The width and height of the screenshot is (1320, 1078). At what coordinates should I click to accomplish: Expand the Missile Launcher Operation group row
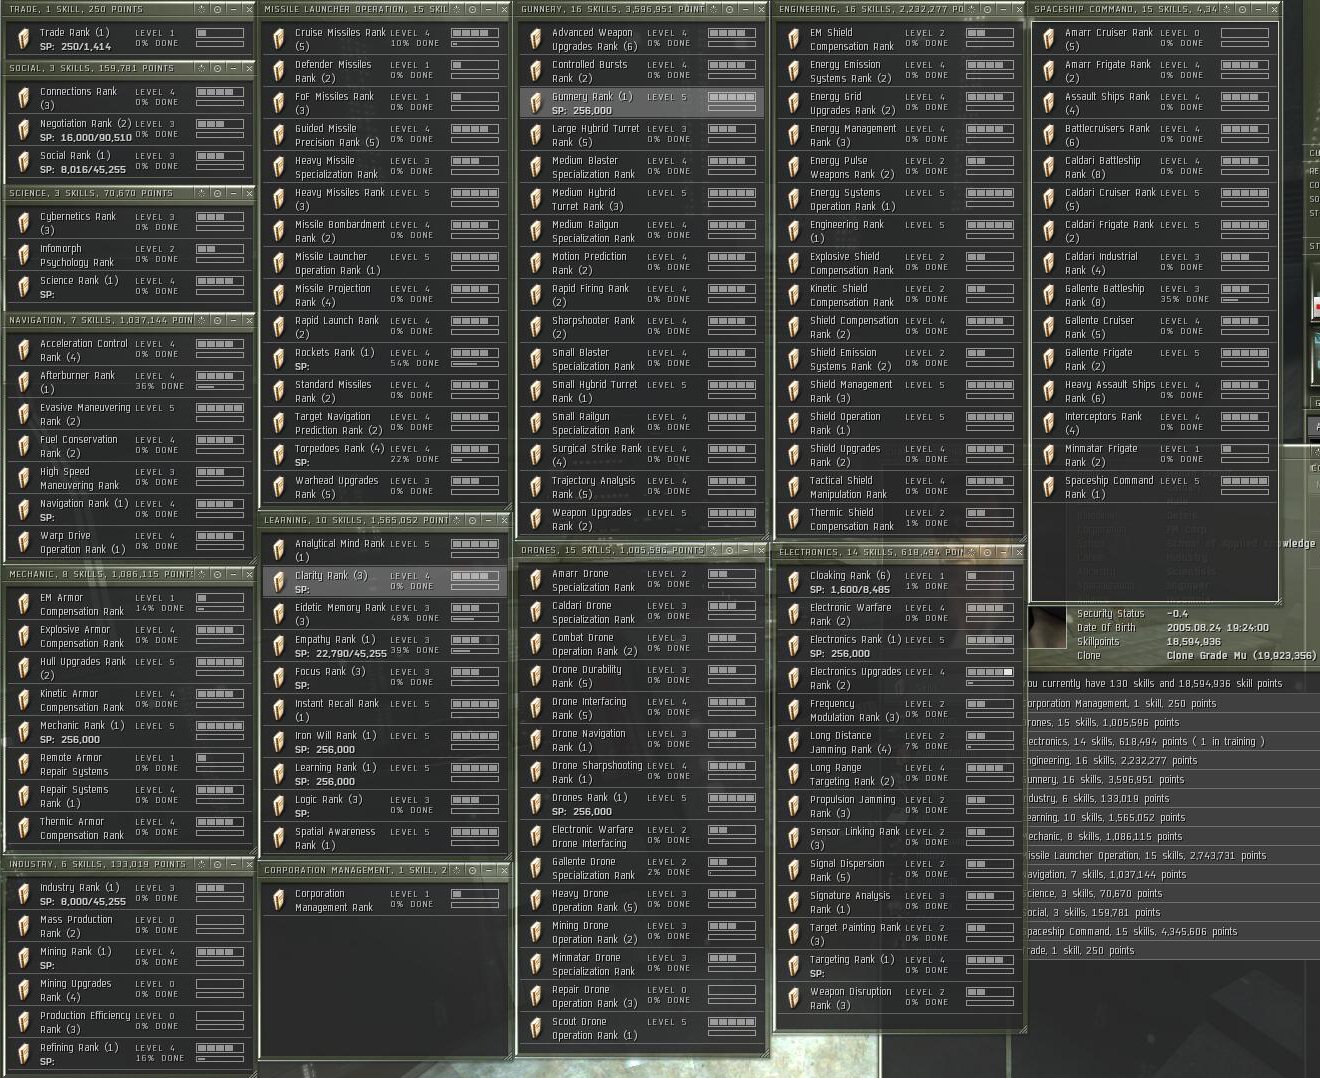[x=1172, y=855]
